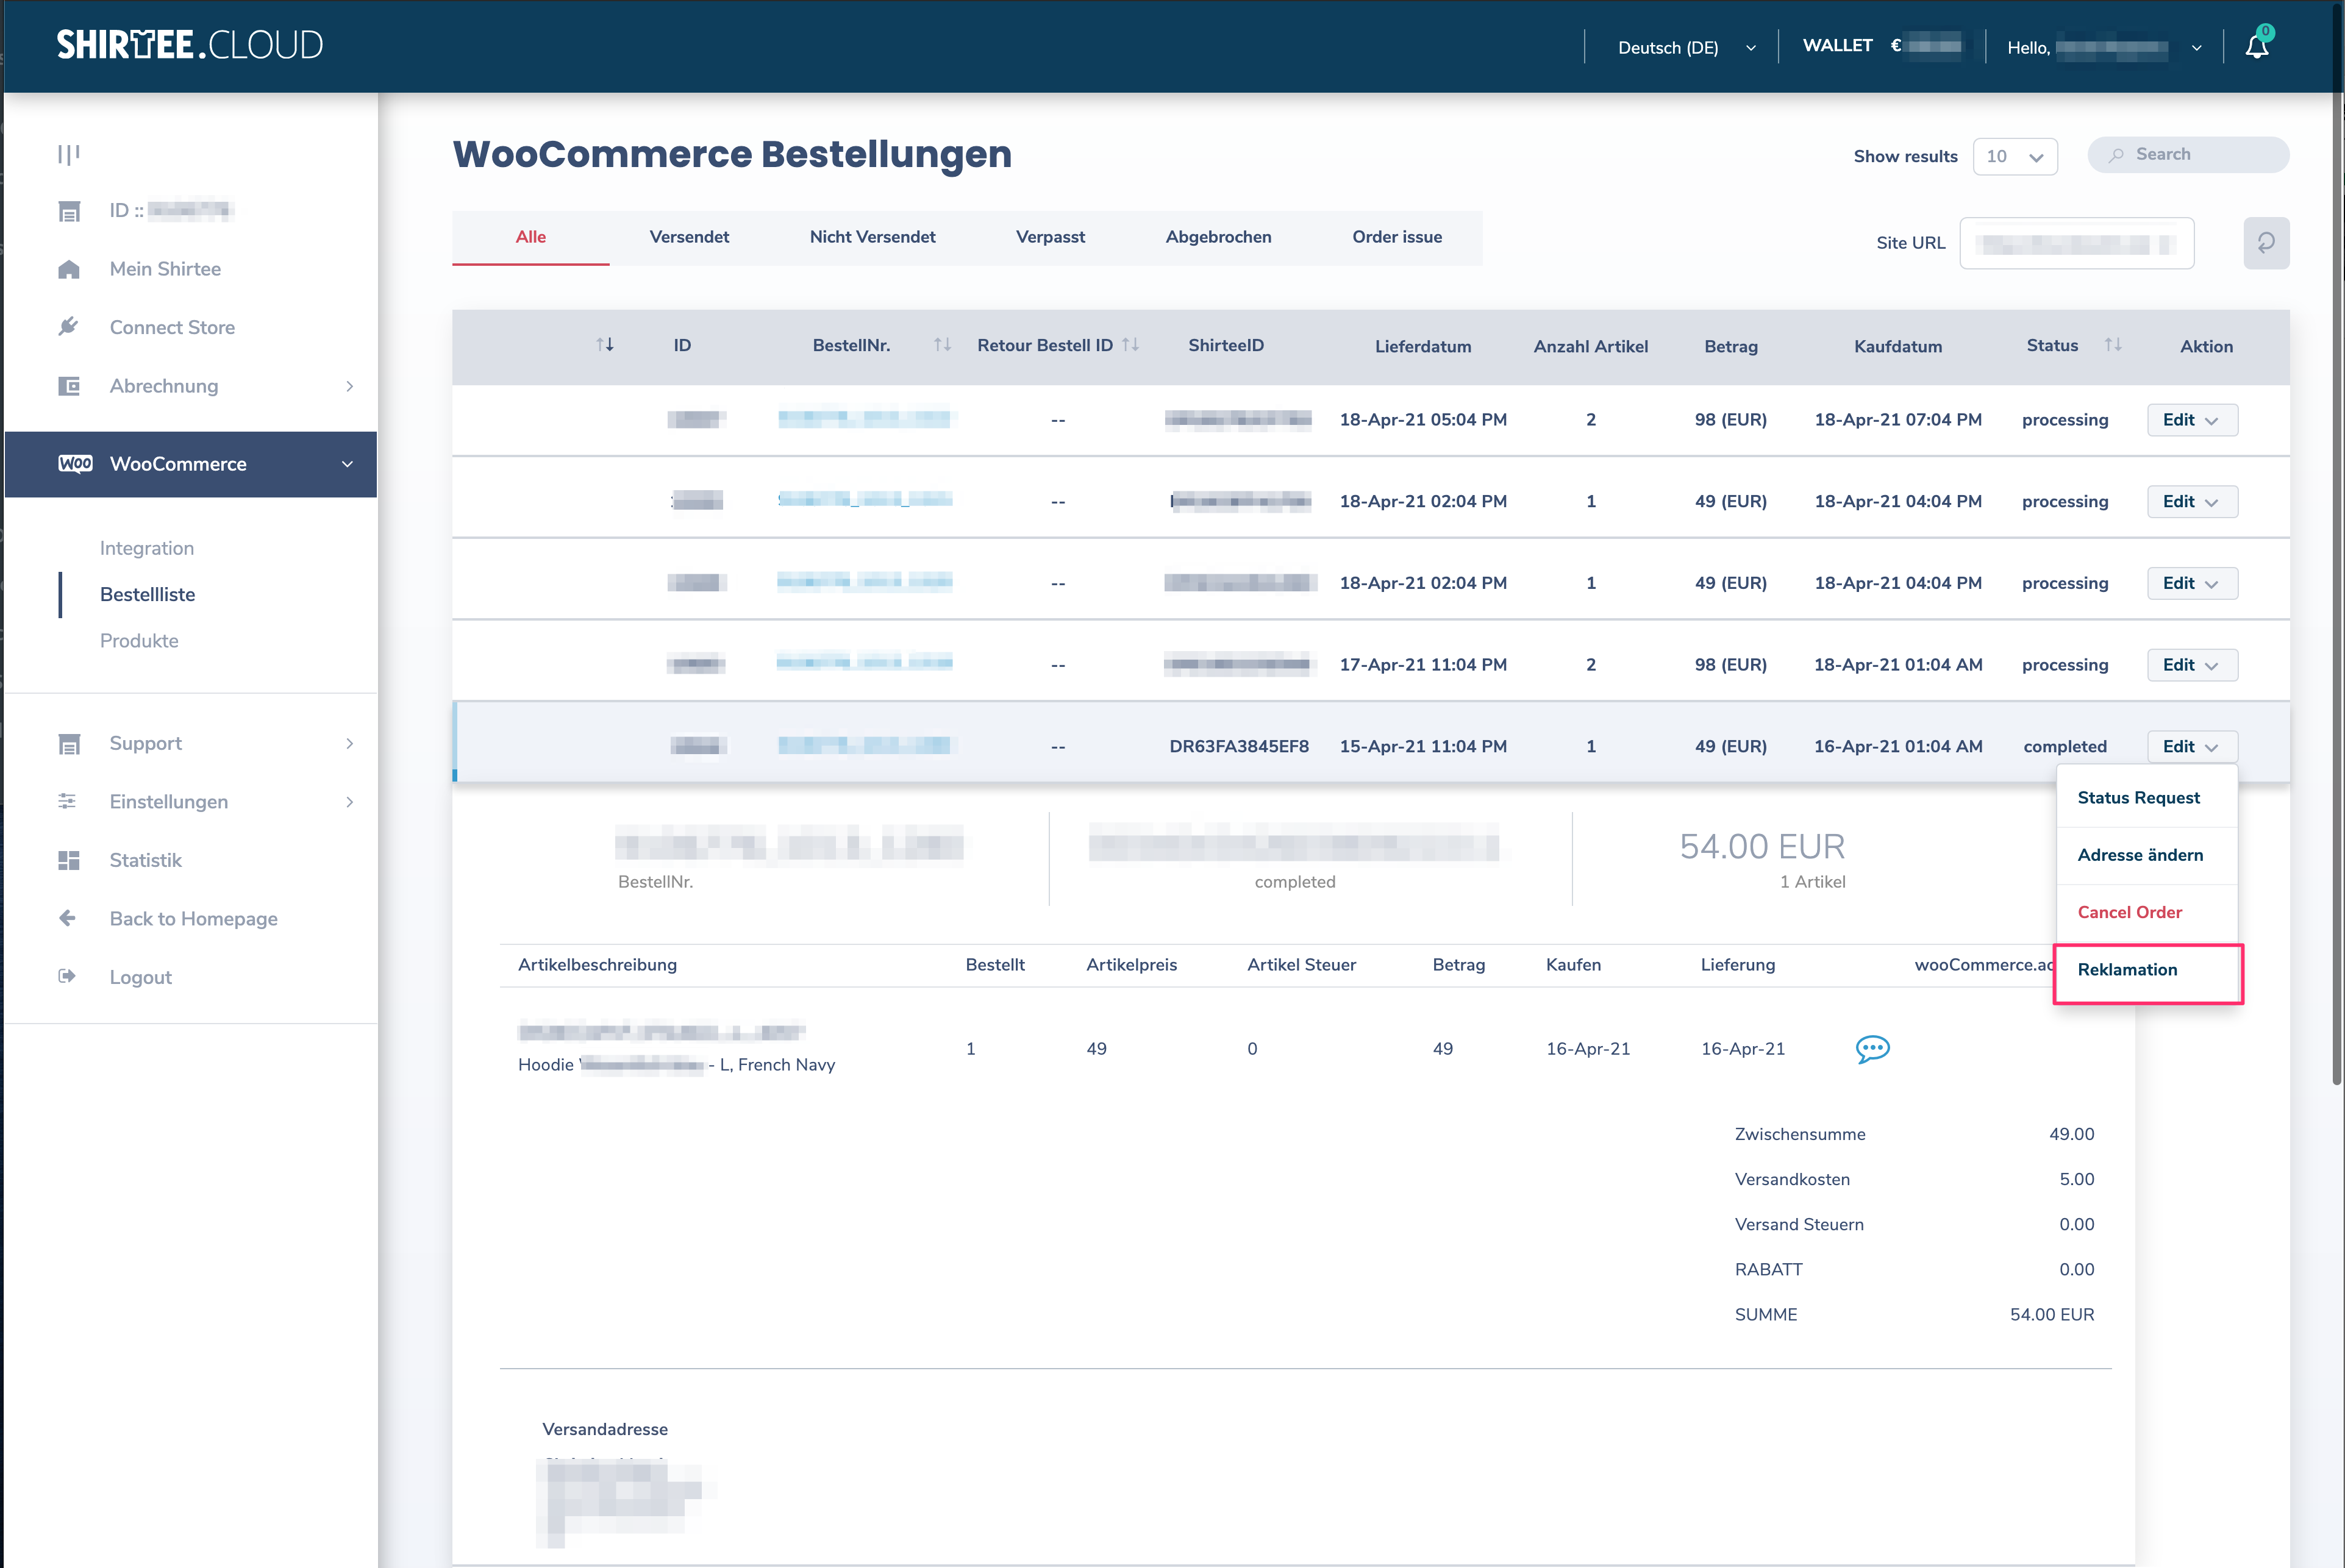Click the Statistik link
This screenshot has width=2345, height=1568.
pos(146,860)
